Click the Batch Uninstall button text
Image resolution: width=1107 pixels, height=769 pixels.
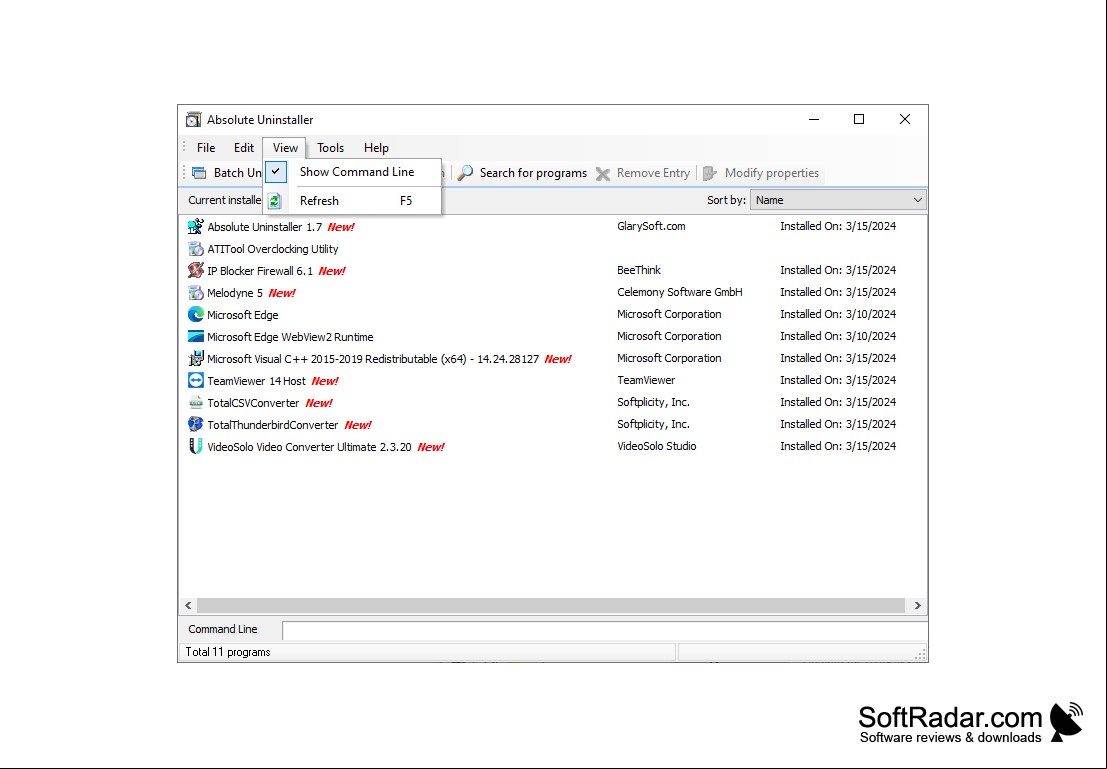[x=238, y=173]
